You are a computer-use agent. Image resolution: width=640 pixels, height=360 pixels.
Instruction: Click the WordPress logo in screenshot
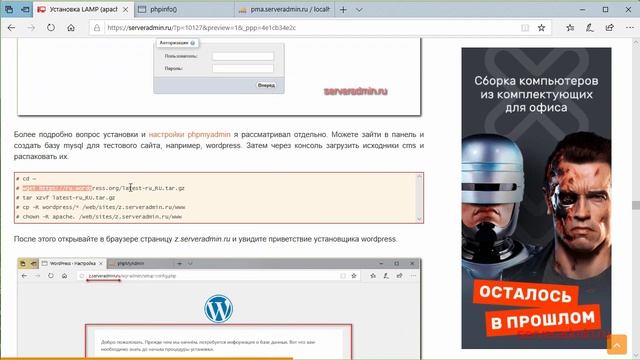tap(218, 309)
